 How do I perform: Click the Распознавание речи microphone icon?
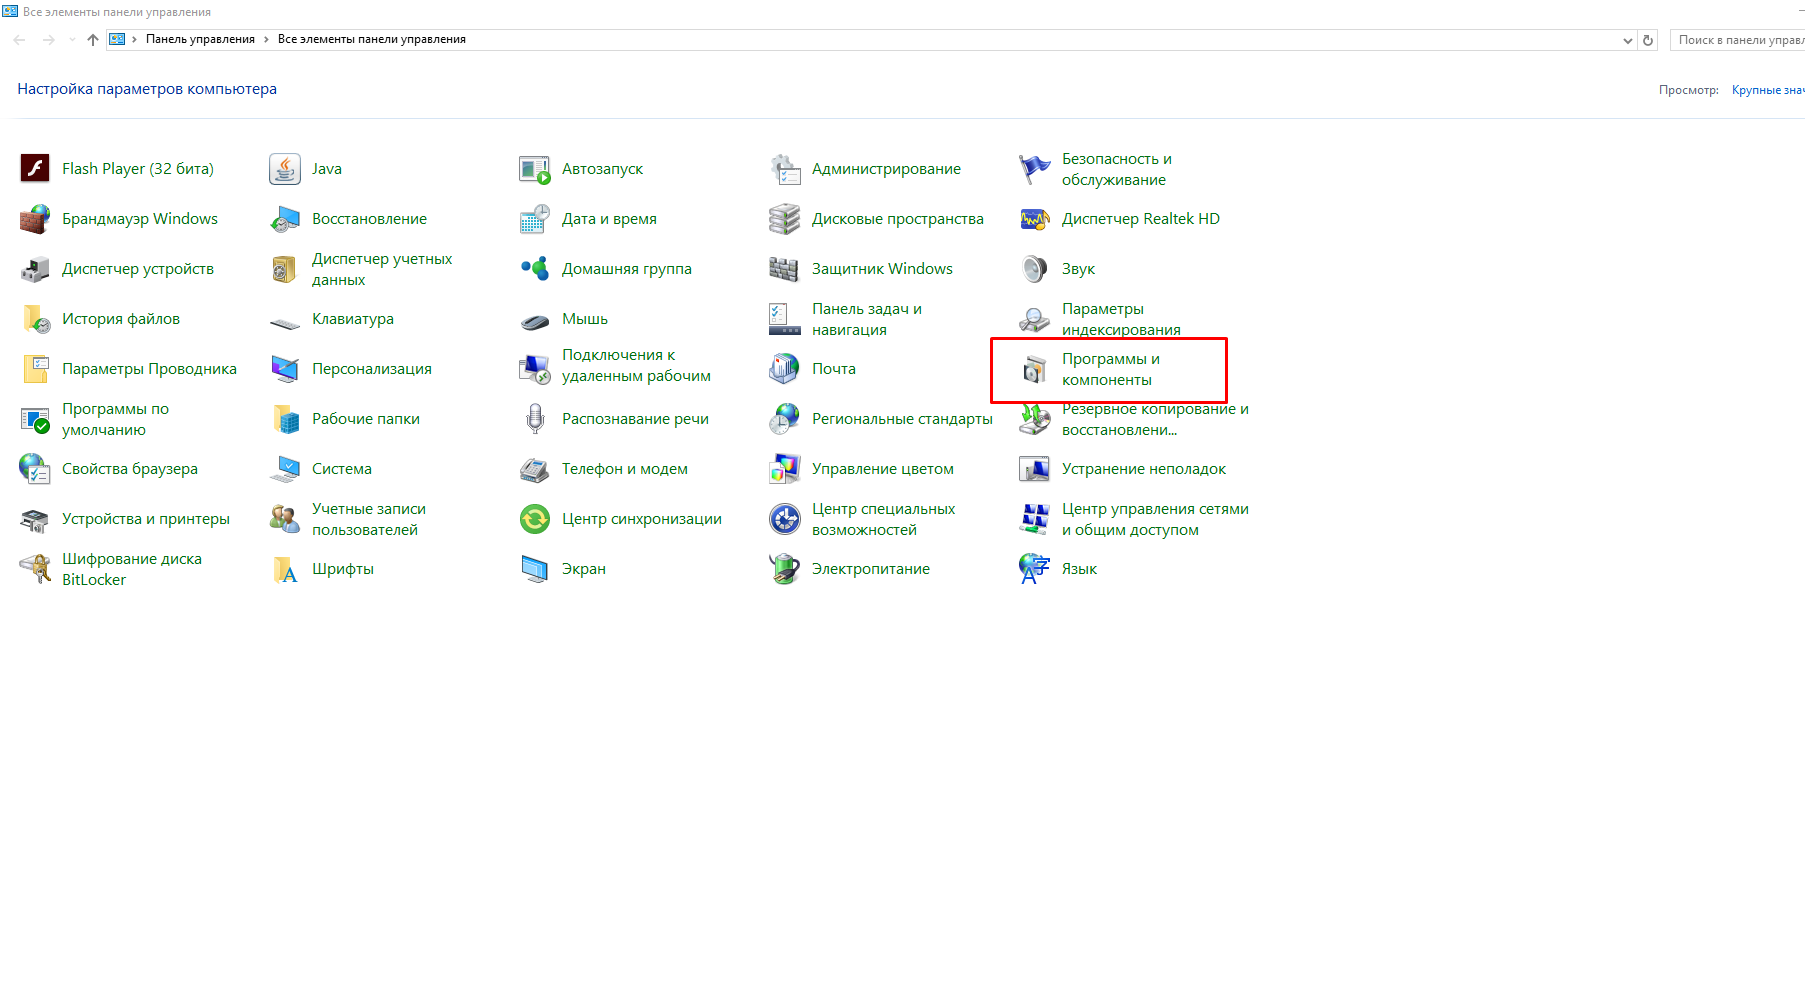(535, 419)
